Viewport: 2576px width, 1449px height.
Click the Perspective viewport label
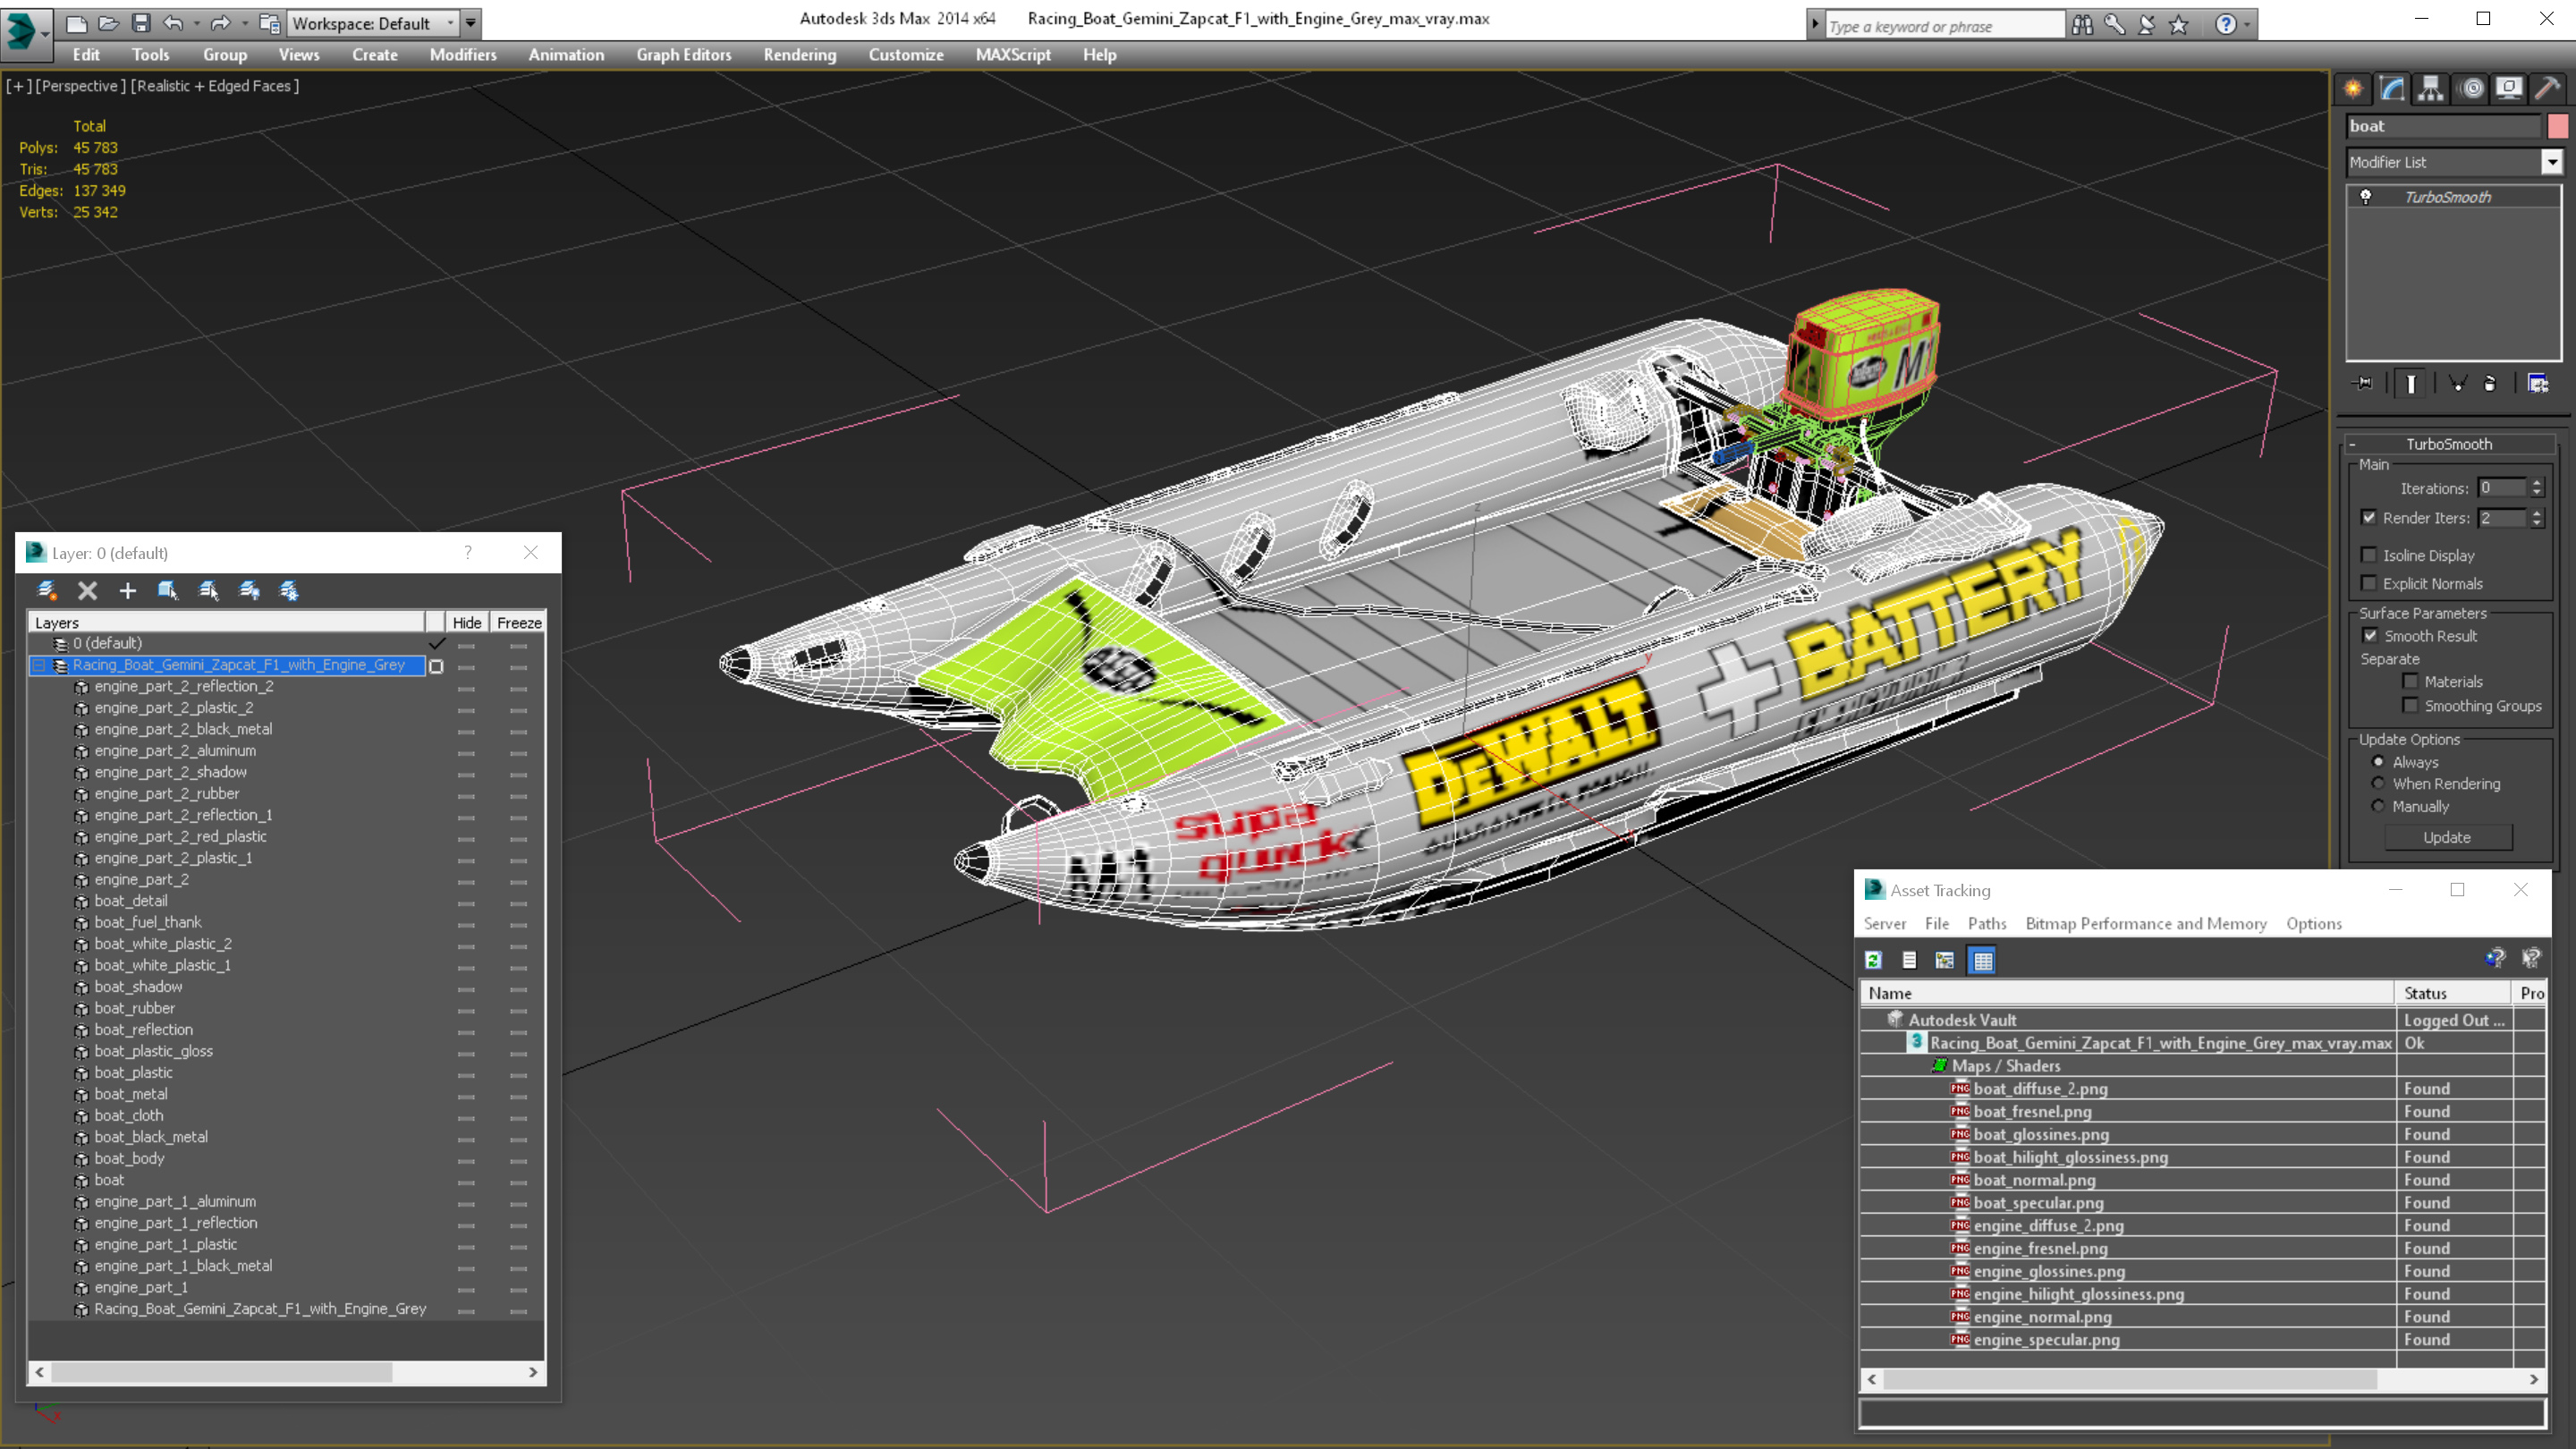pos(81,86)
